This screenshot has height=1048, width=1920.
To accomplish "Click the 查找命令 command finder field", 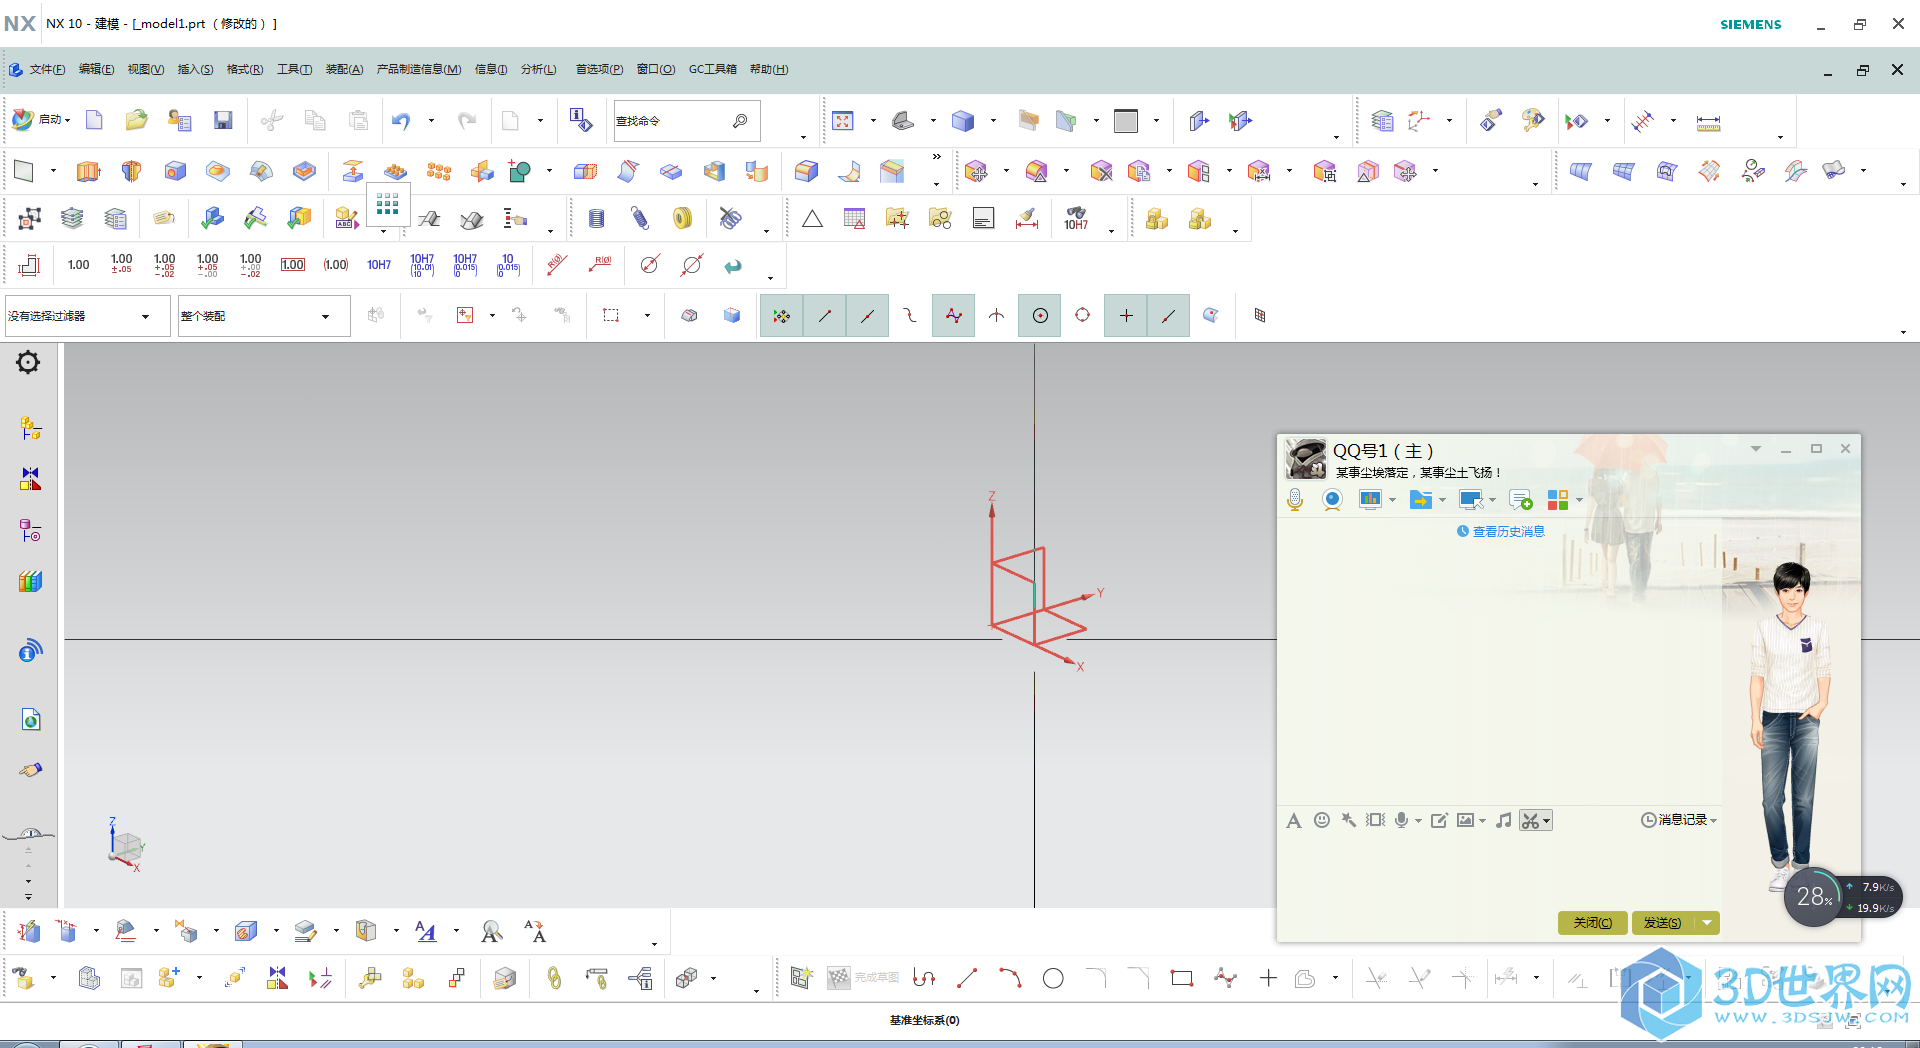I will point(686,121).
